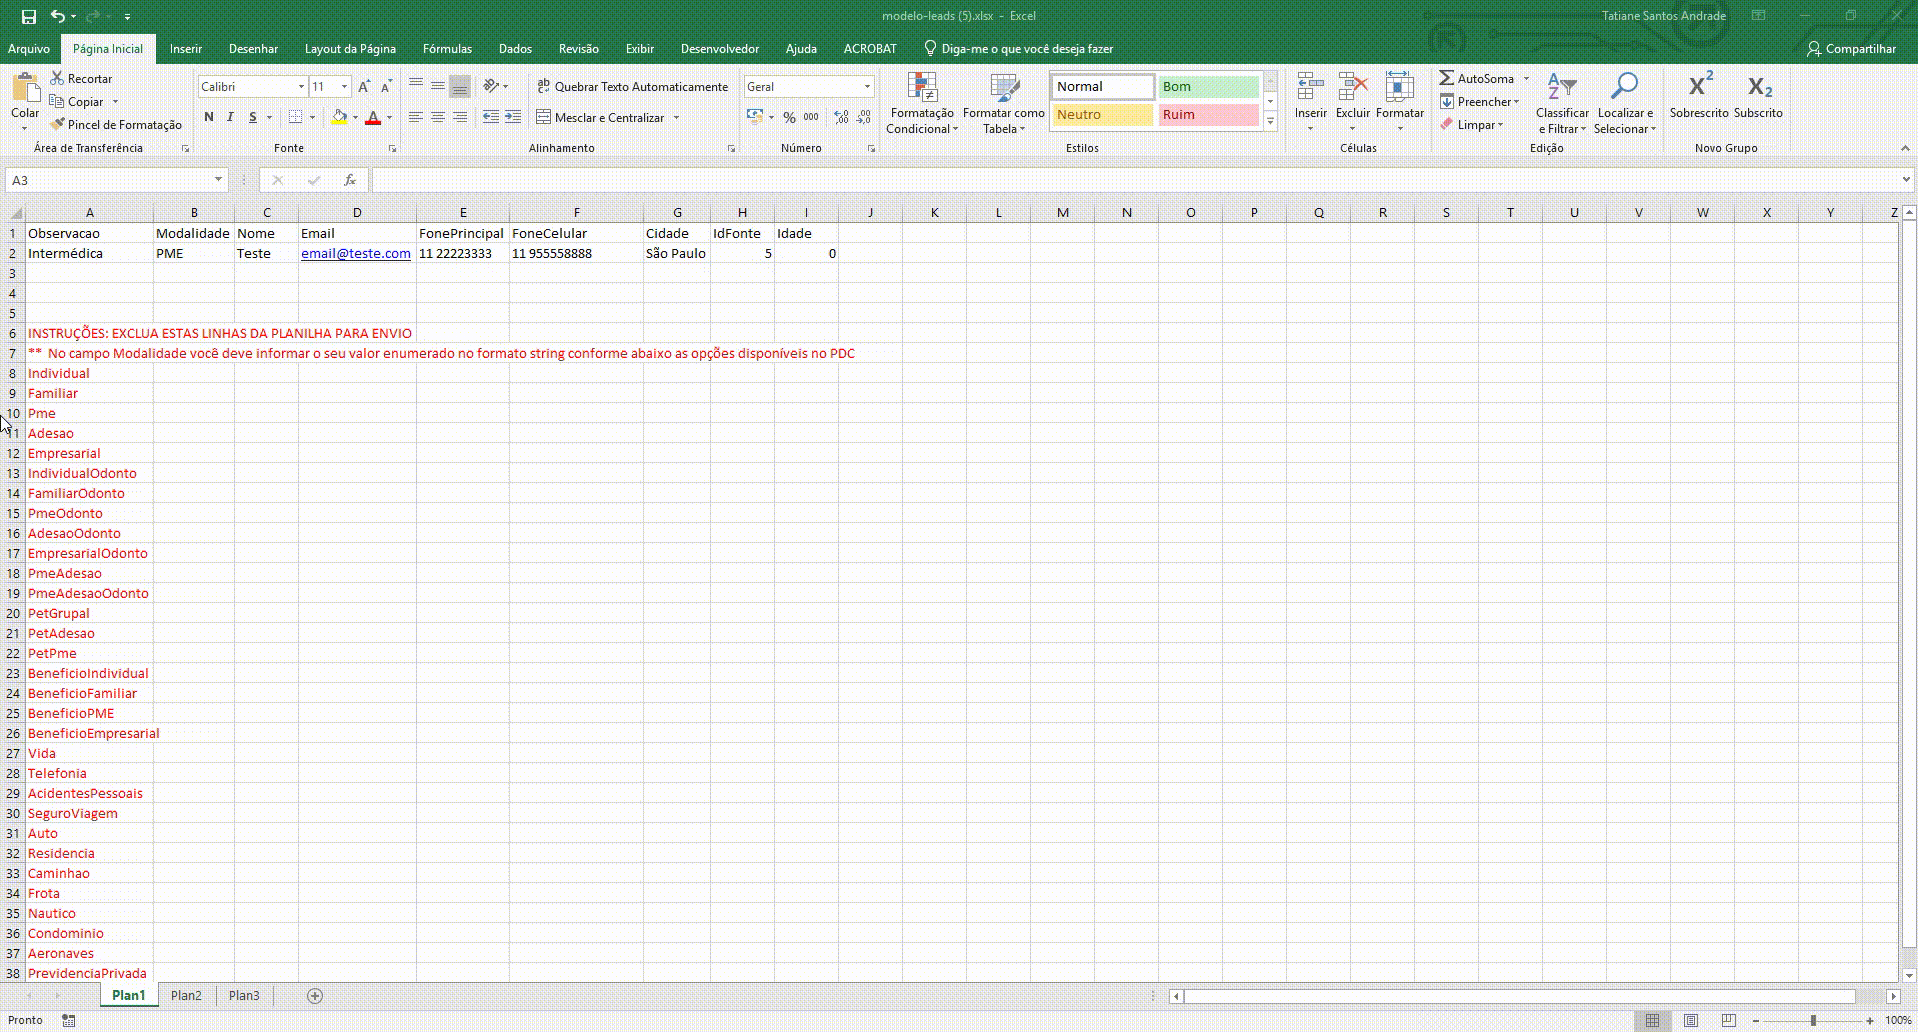The width and height of the screenshot is (1918, 1032).
Task: Click Excluir cells icon
Action: (x=1353, y=88)
